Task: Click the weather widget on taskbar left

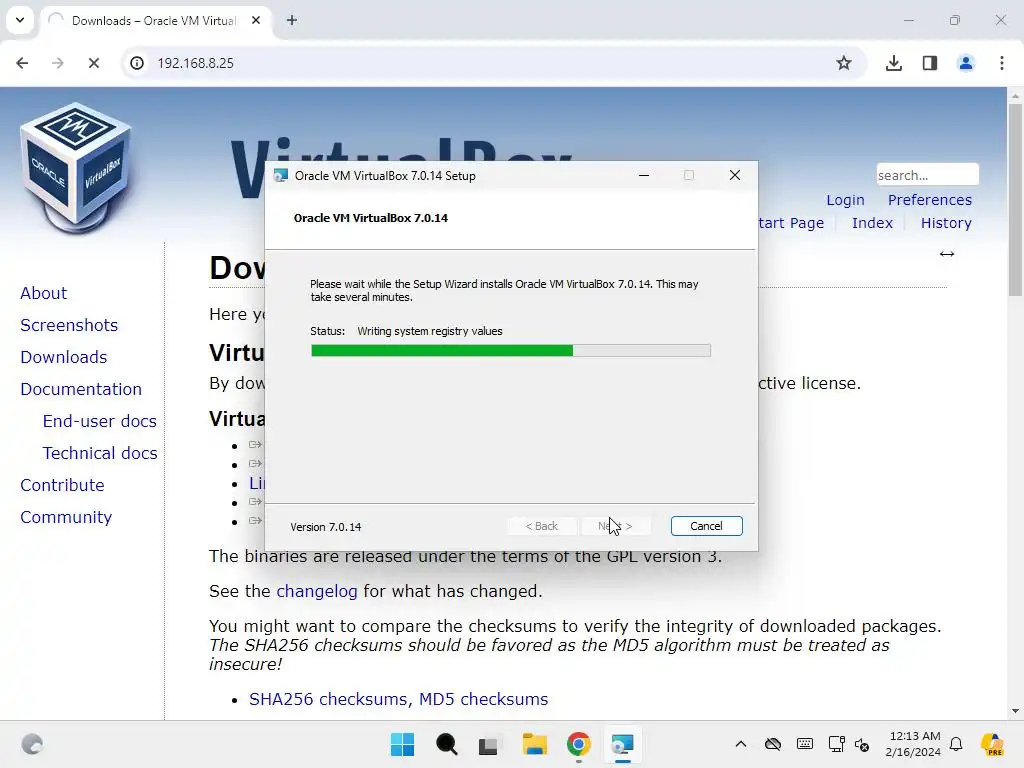Action: pyautogui.click(x=32, y=744)
